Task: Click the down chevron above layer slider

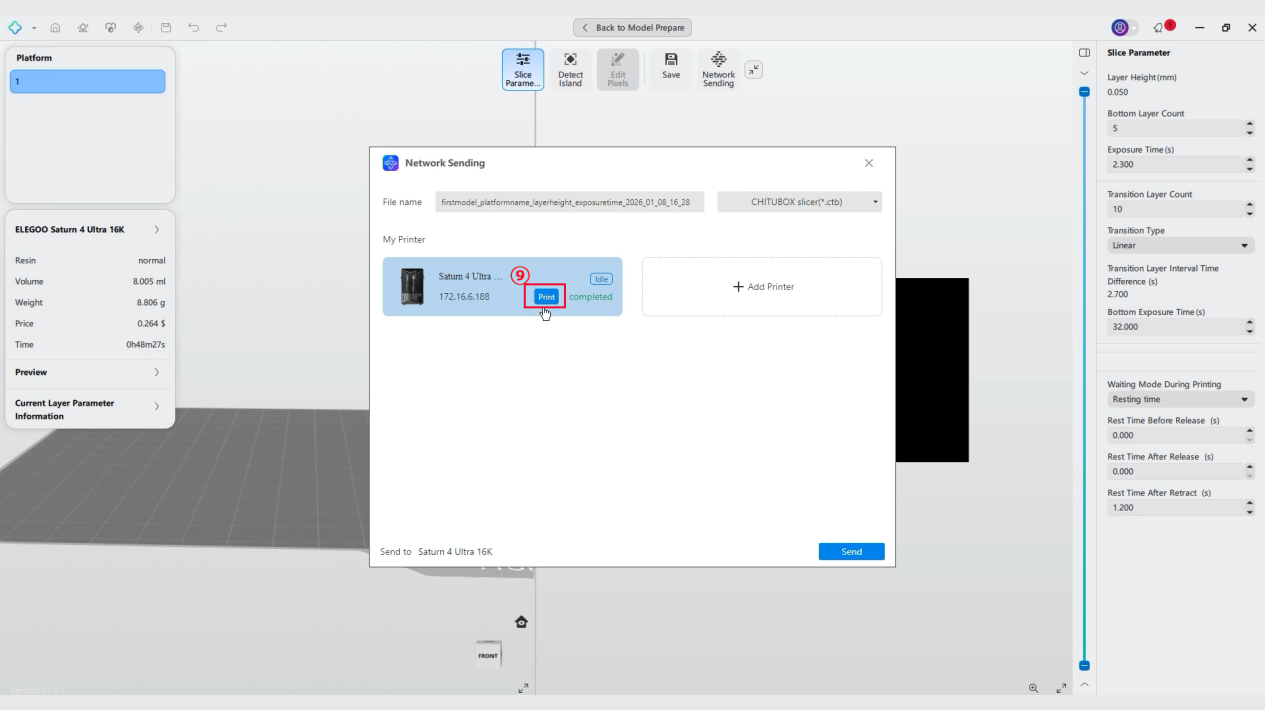Action: (x=1084, y=73)
